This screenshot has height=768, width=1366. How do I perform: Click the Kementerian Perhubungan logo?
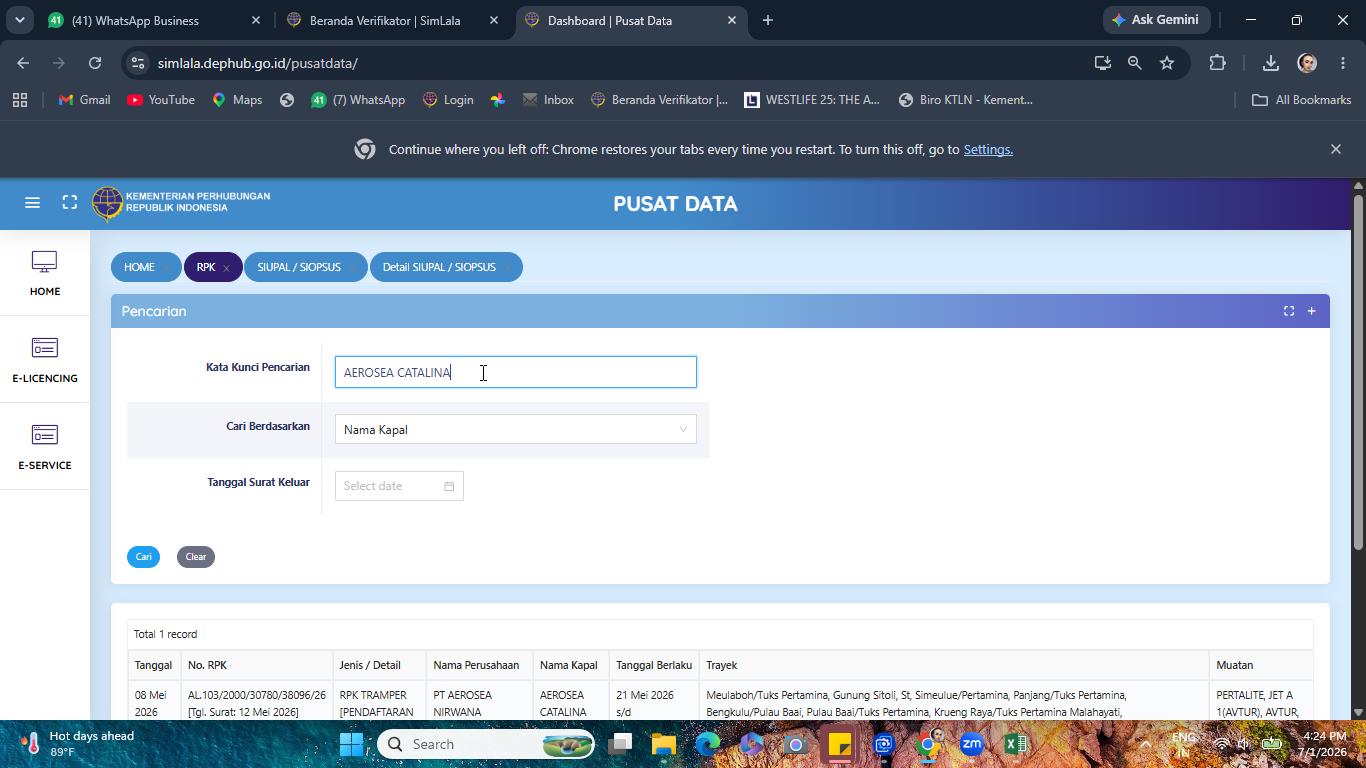[181, 203]
